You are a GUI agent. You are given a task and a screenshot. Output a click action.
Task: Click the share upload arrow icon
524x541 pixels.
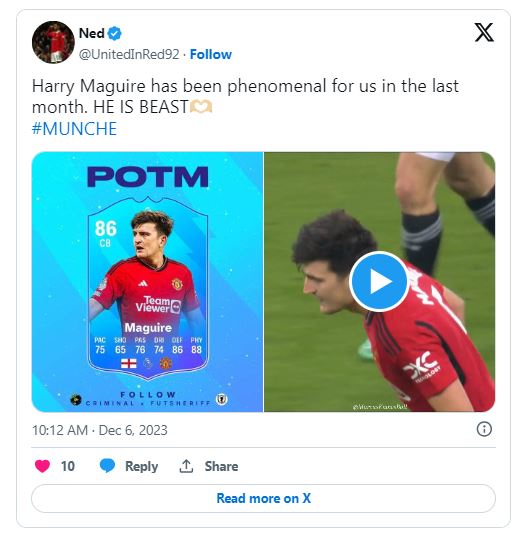[x=186, y=466]
